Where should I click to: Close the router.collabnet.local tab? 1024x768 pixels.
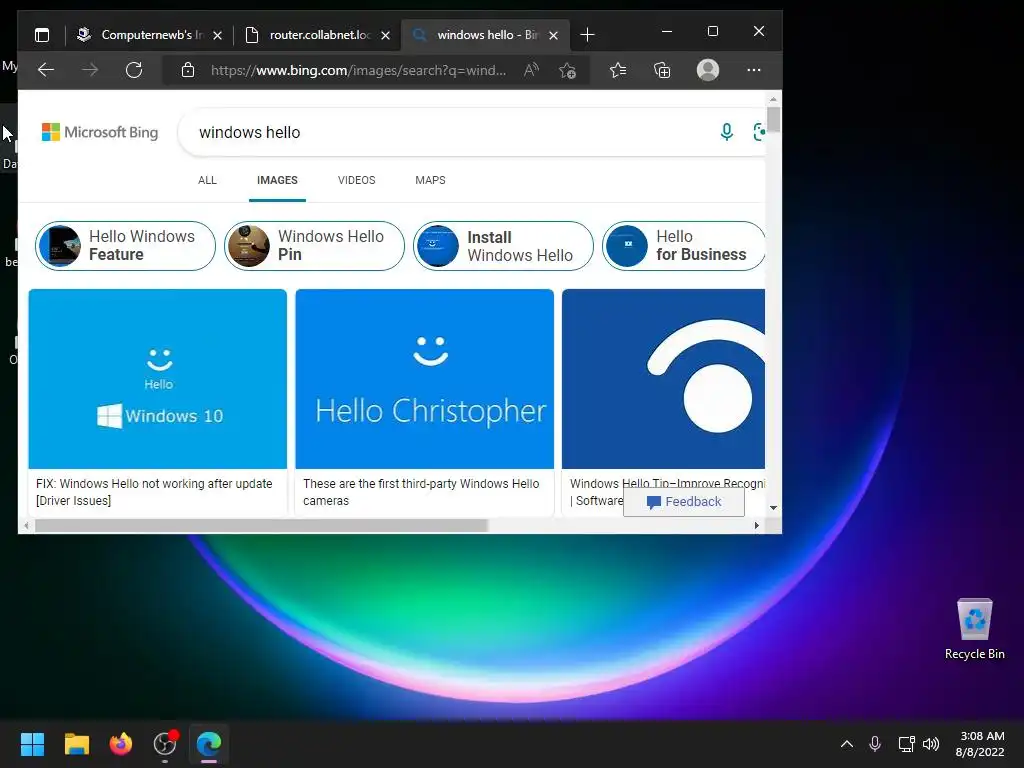tap(385, 35)
